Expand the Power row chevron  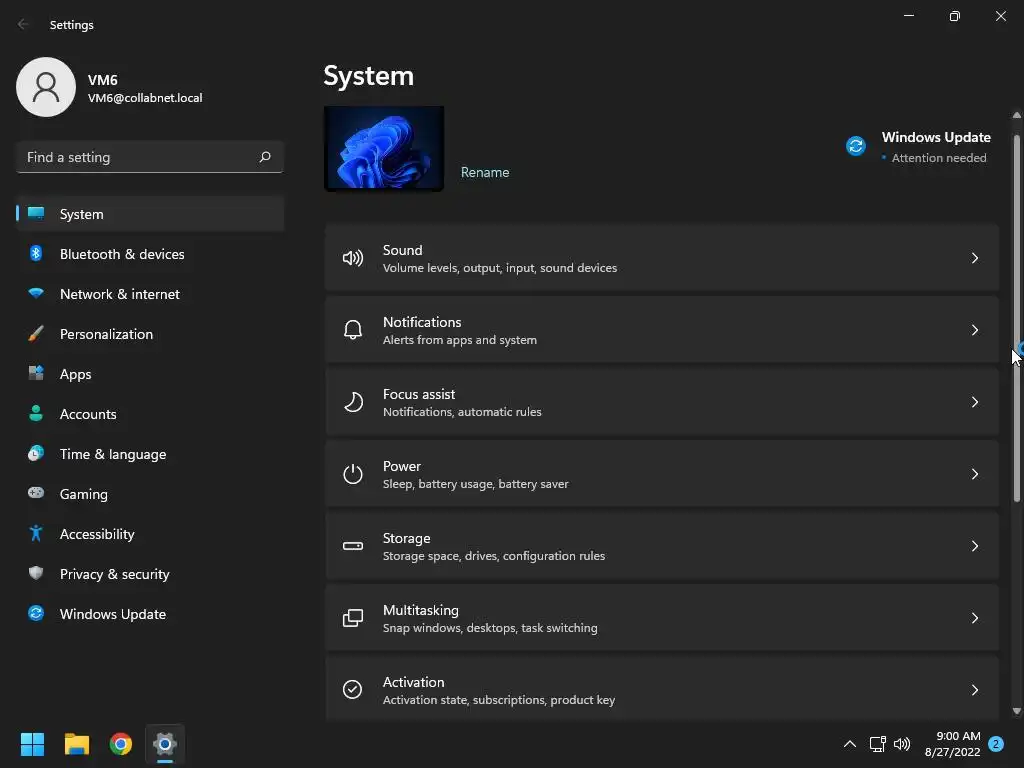tap(974, 474)
